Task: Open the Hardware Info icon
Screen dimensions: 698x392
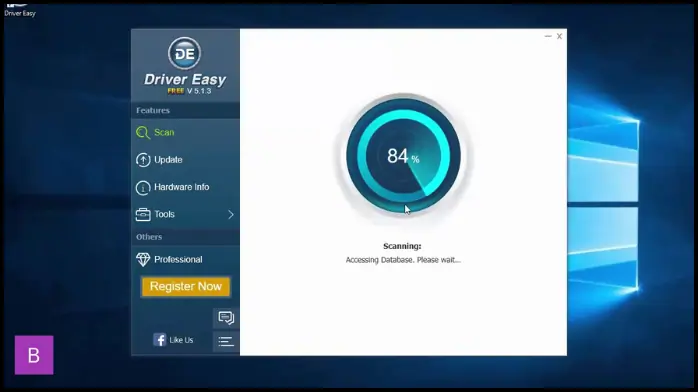Action: [x=143, y=187]
